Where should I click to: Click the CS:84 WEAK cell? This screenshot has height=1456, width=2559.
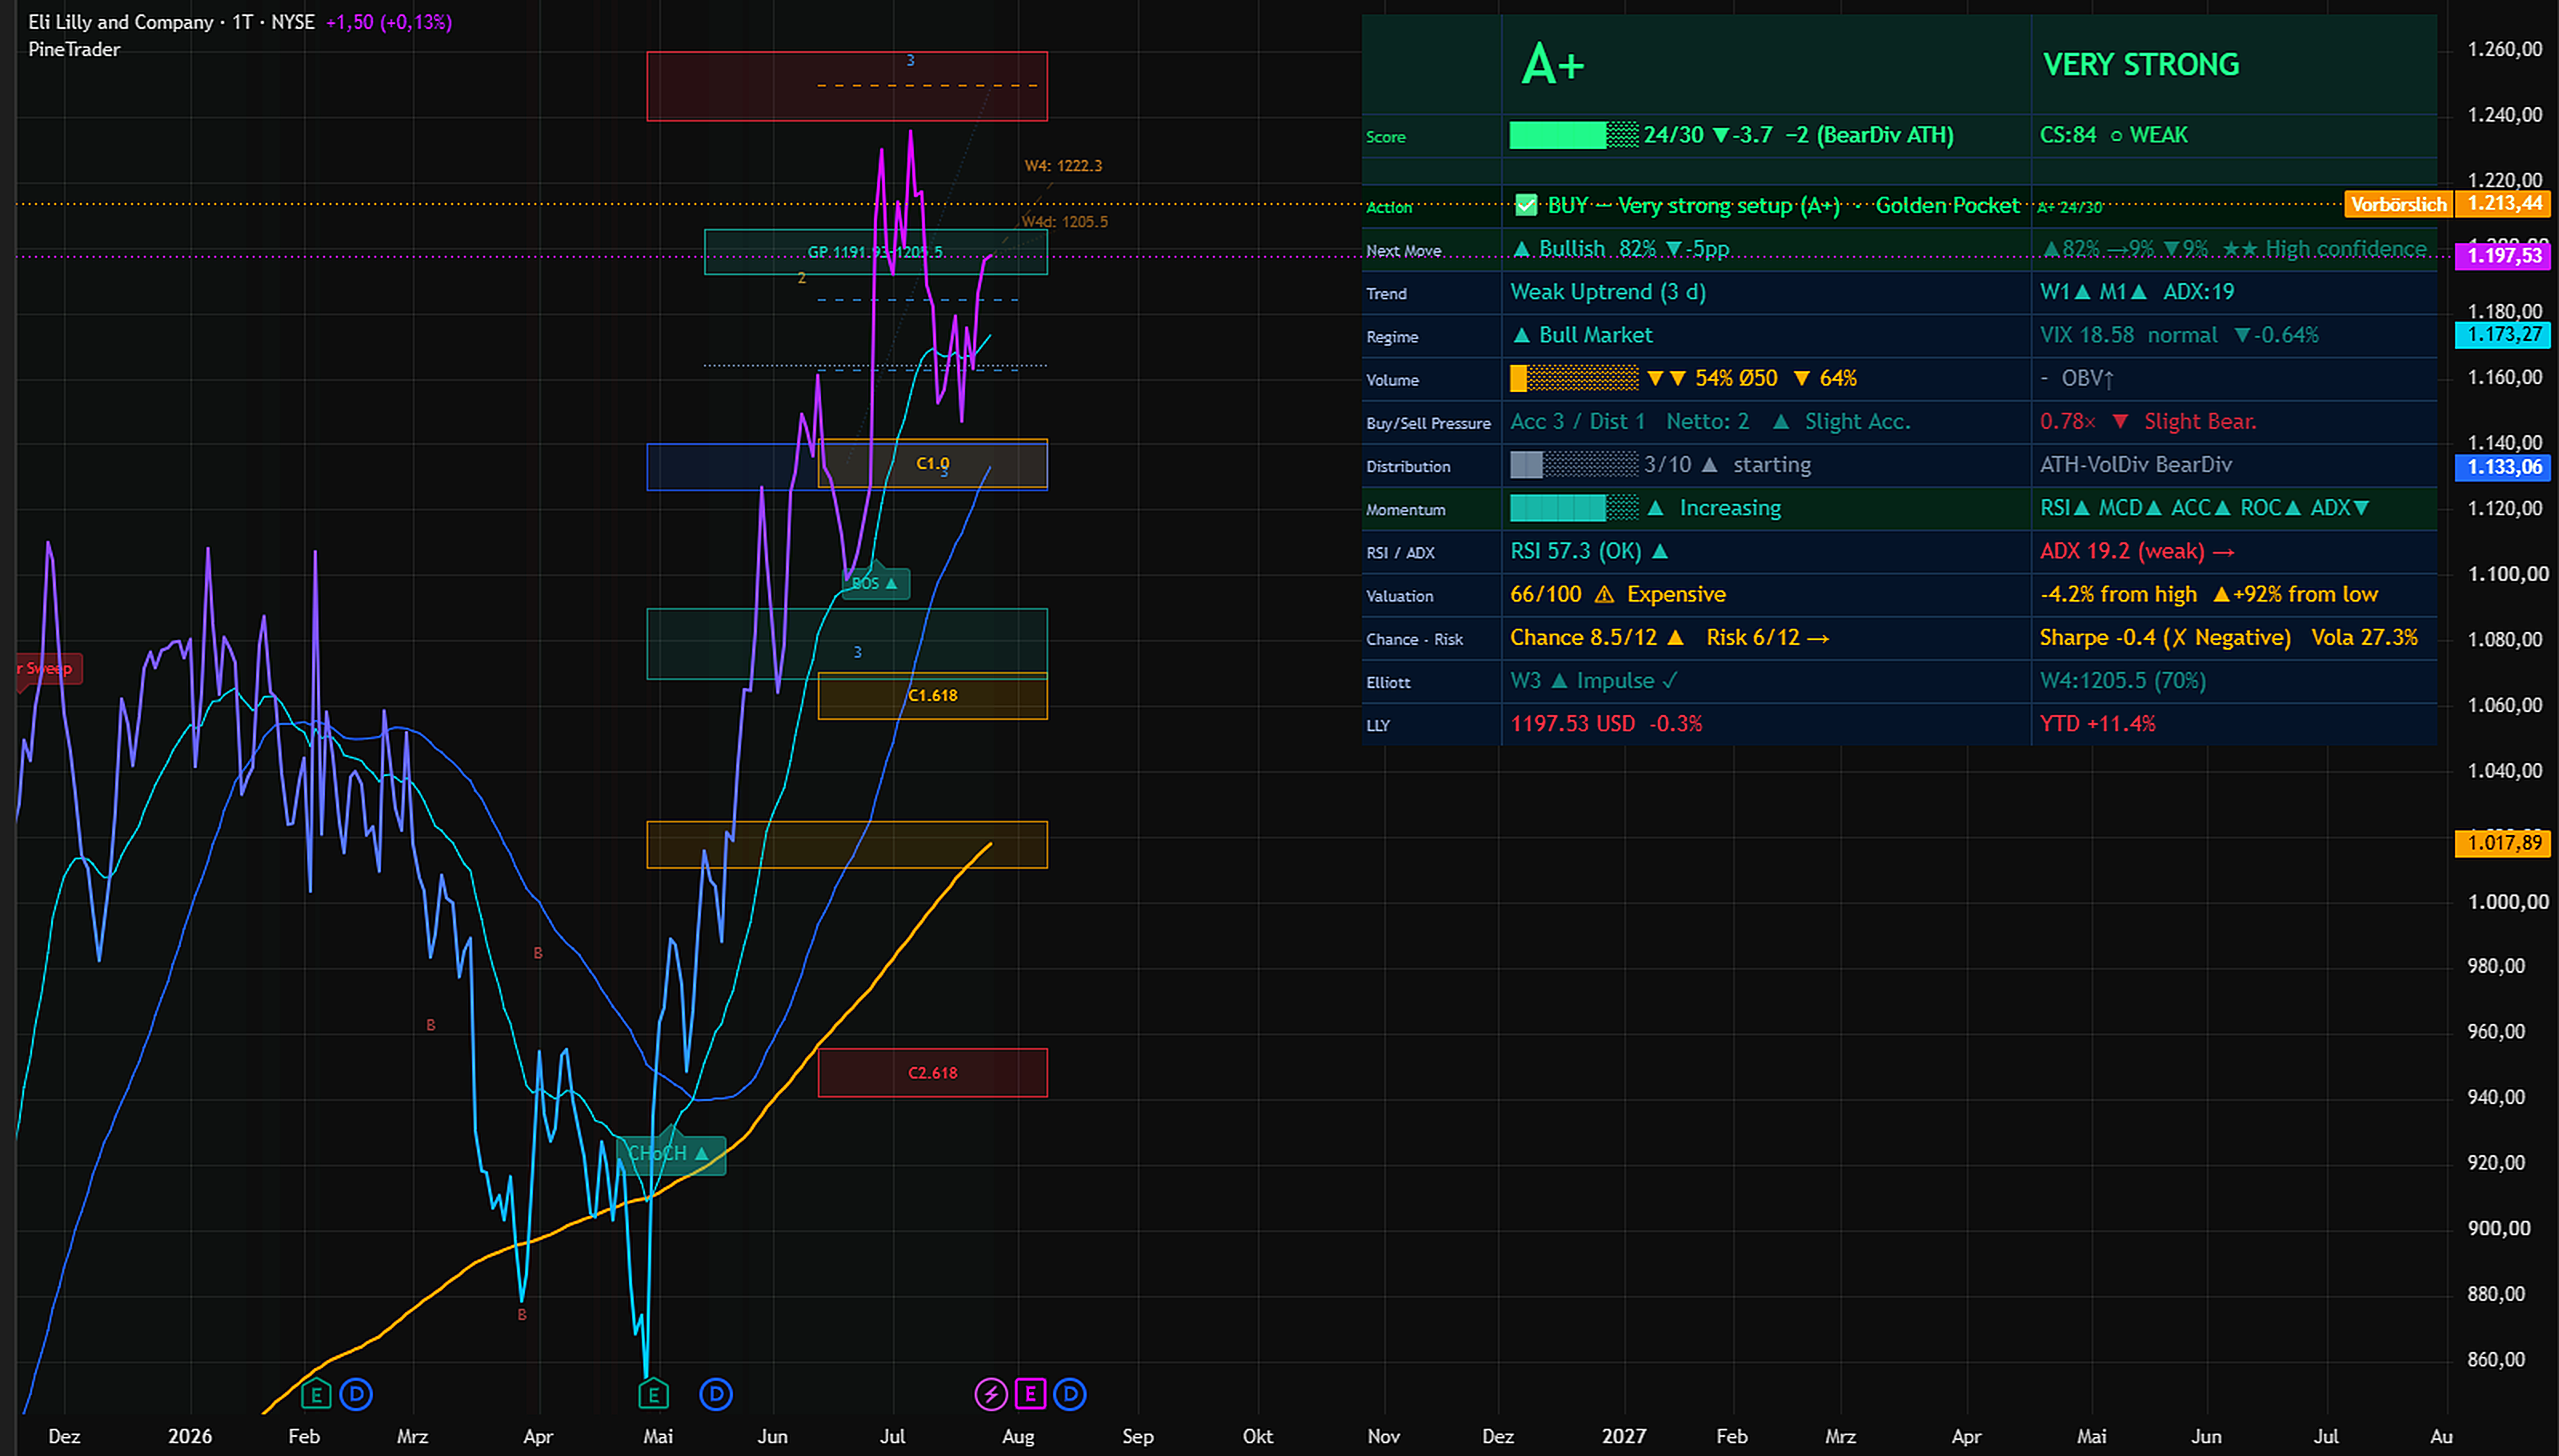(x=2234, y=135)
